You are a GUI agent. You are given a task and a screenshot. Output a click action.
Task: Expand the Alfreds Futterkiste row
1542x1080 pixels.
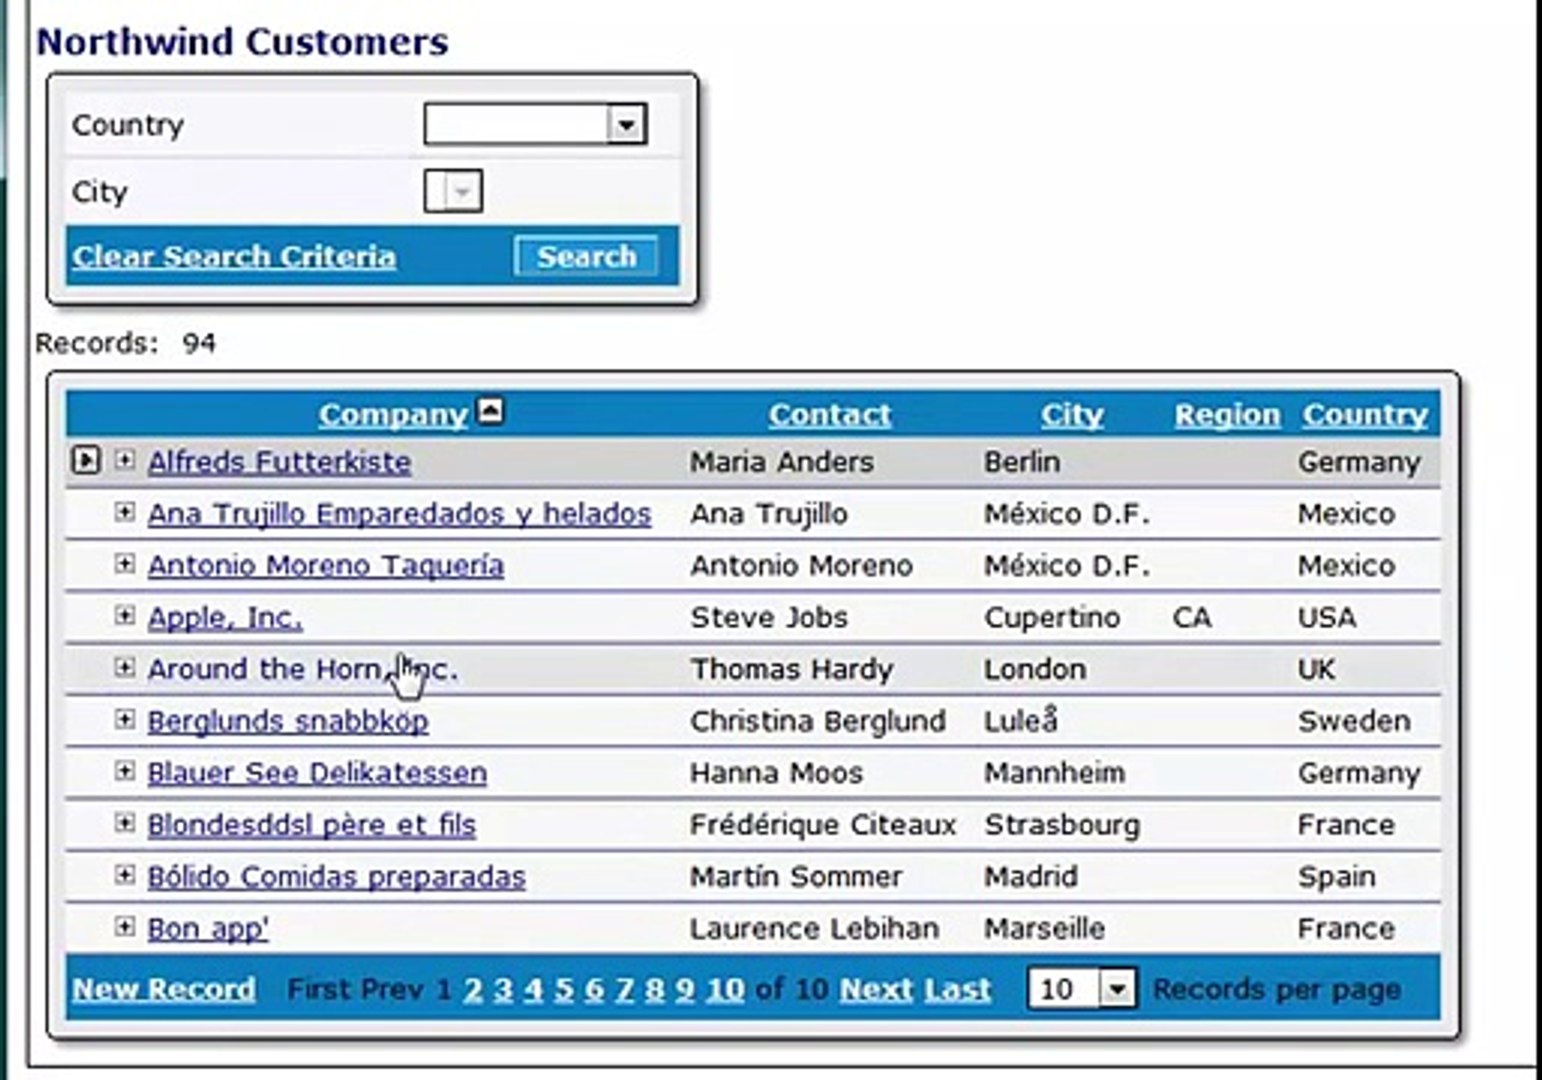(124, 460)
